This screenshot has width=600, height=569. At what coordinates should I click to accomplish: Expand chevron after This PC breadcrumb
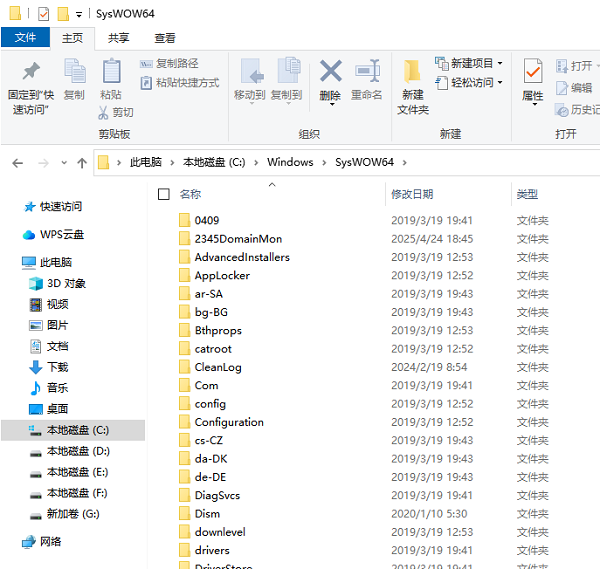(x=172, y=163)
